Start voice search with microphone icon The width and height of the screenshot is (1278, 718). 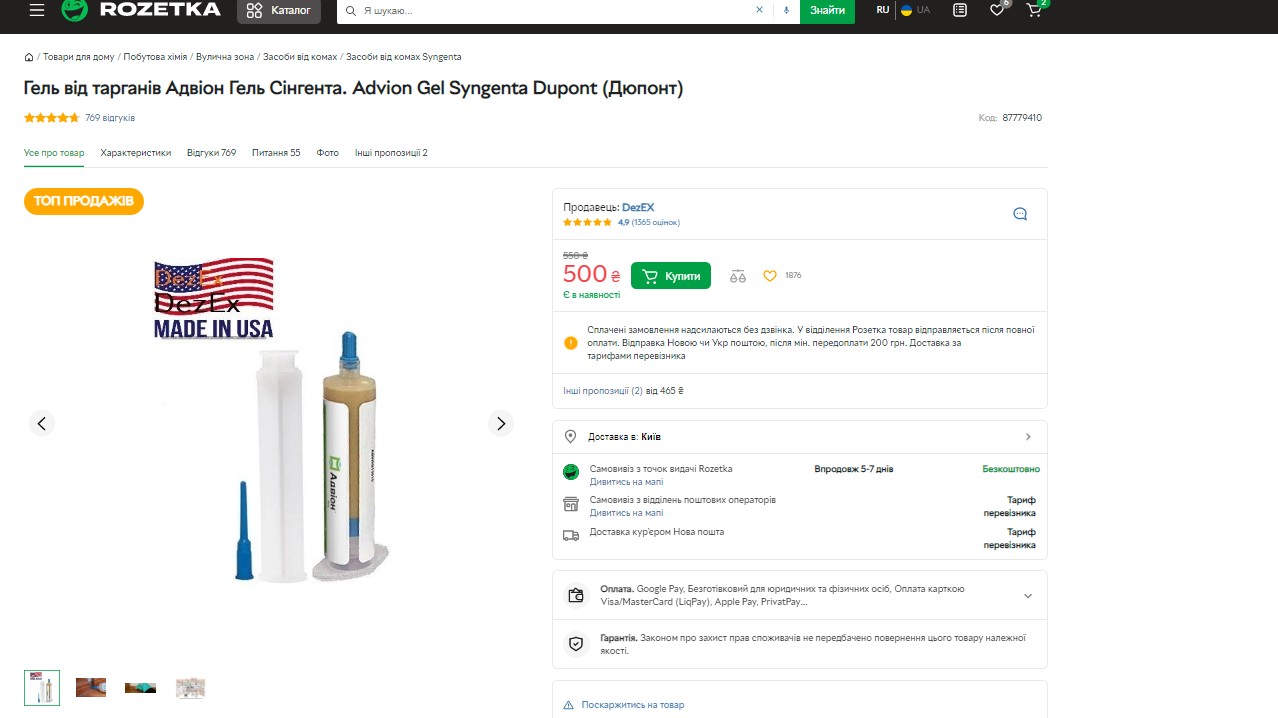tap(786, 10)
